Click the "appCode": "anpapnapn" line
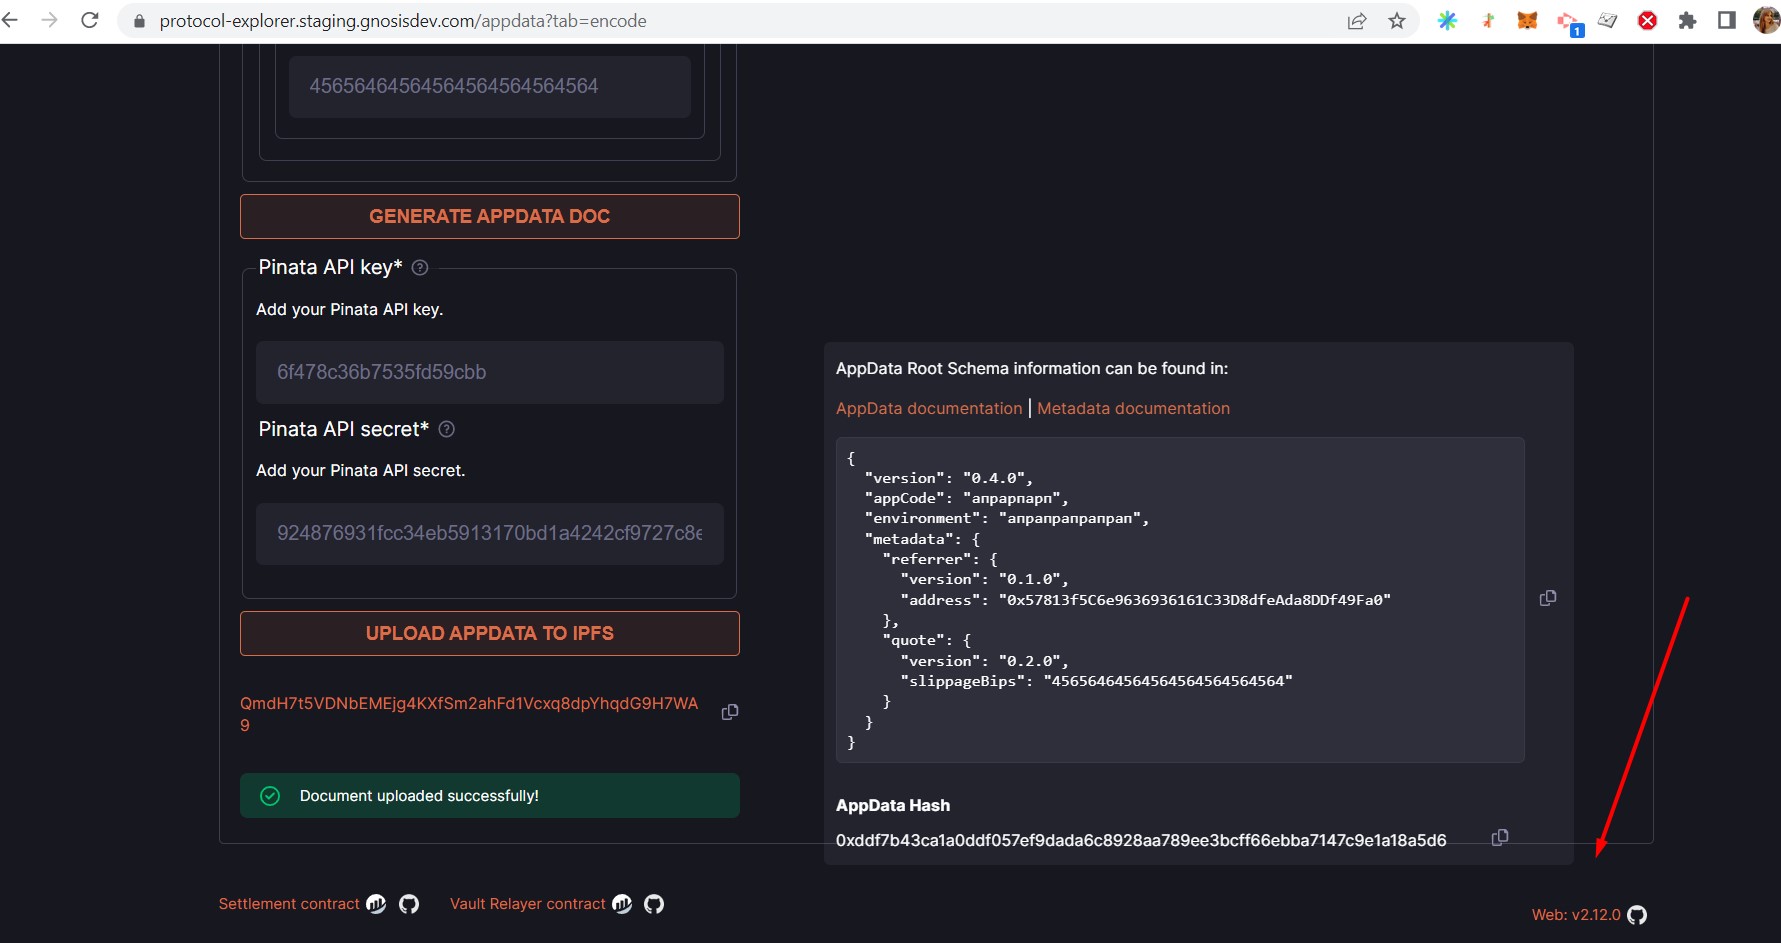Image resolution: width=1781 pixels, height=943 pixels. point(966,498)
